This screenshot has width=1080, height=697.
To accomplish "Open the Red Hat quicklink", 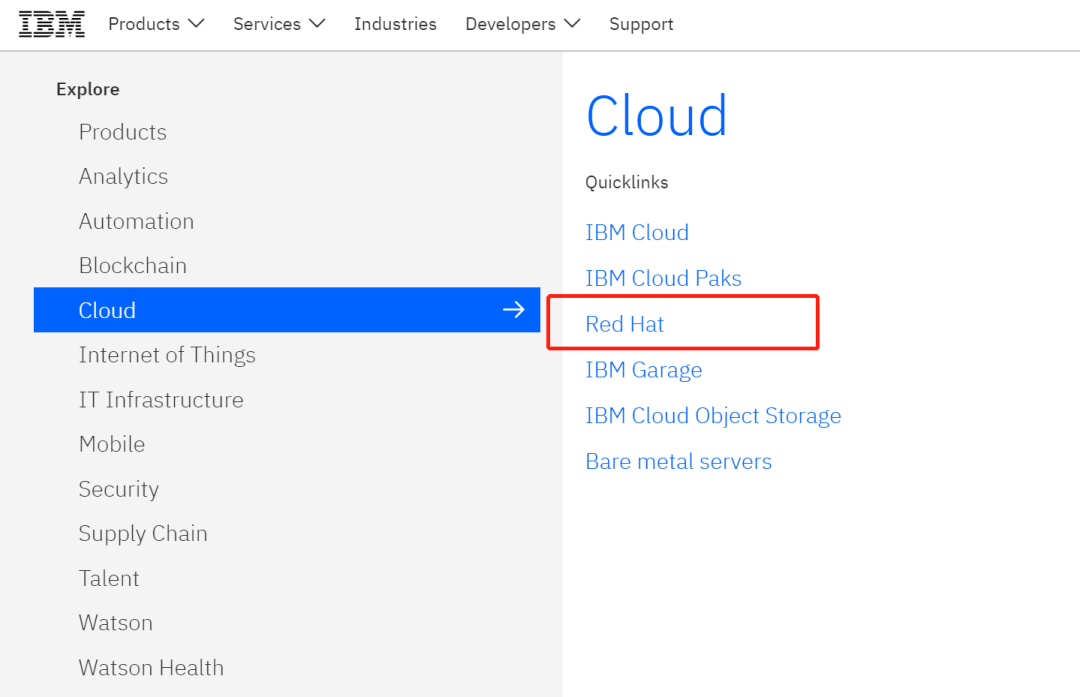I will click(625, 324).
